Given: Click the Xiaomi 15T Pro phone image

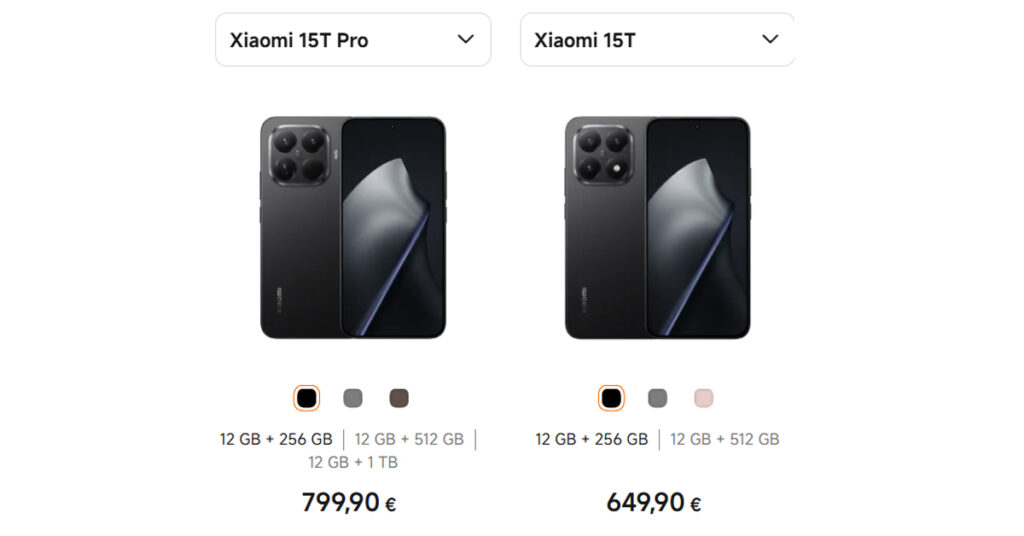Looking at the screenshot, I should click(353, 228).
